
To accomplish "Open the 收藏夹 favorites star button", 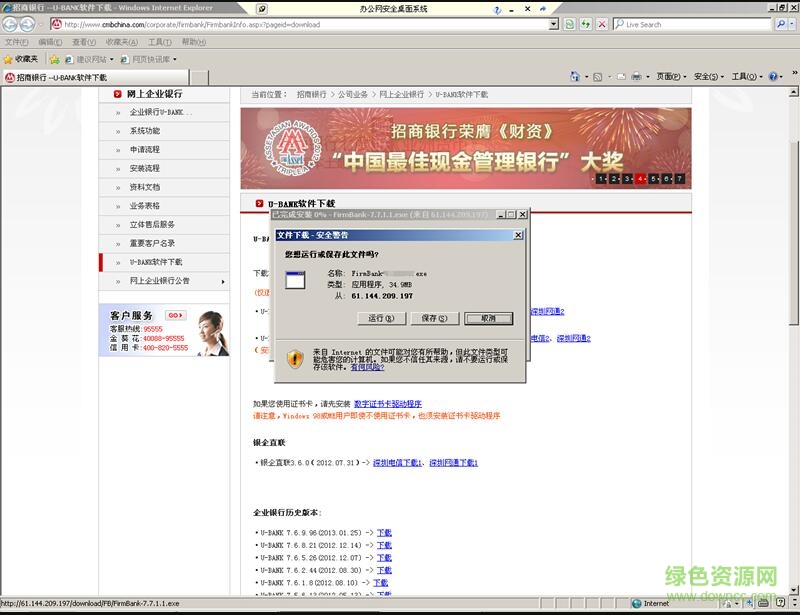I will click(x=21, y=59).
